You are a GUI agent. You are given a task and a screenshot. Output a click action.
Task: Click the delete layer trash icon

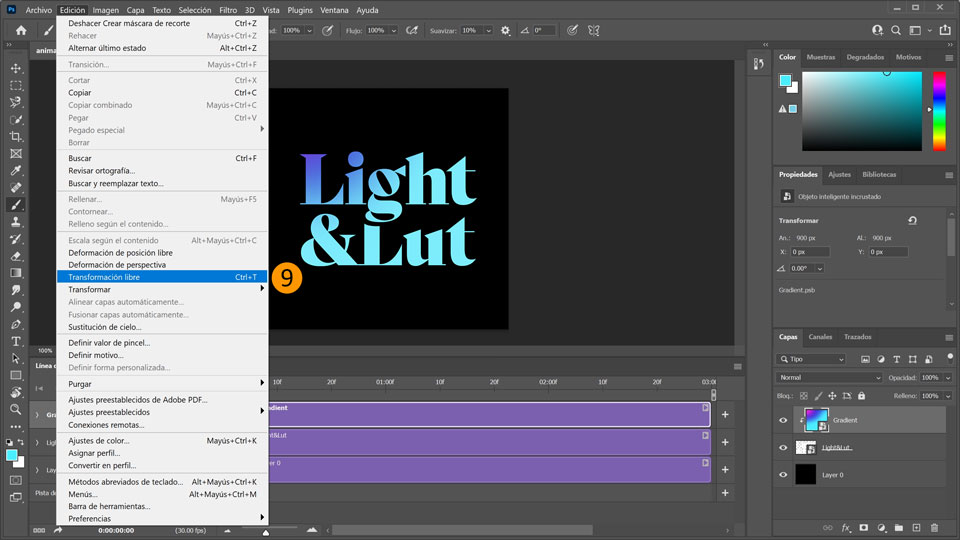934,527
